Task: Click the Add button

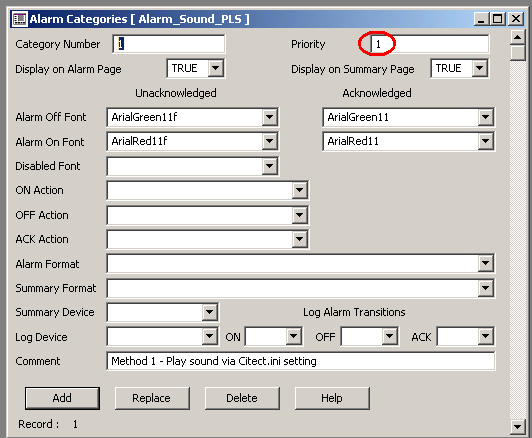Action: [62, 398]
